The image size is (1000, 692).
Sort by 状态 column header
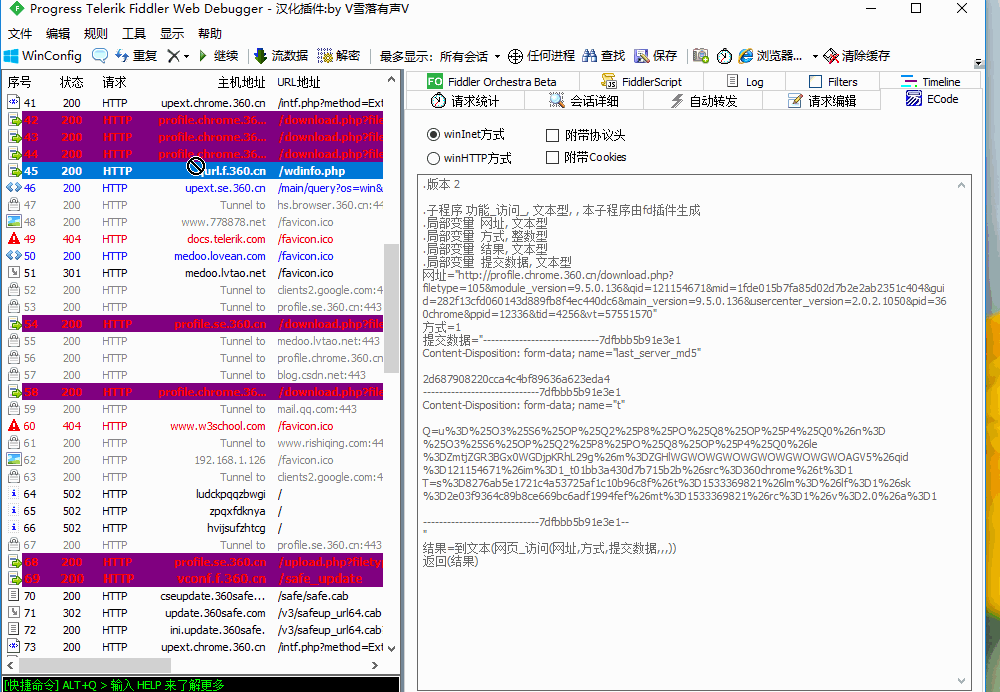(71, 82)
